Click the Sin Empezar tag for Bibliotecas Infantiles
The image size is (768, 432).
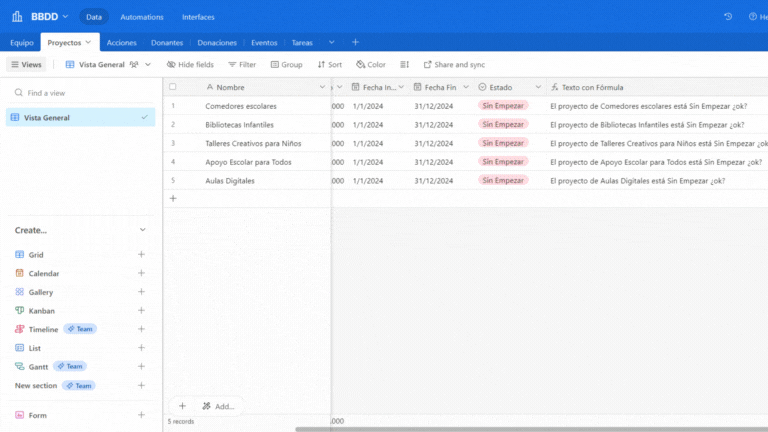(503, 124)
